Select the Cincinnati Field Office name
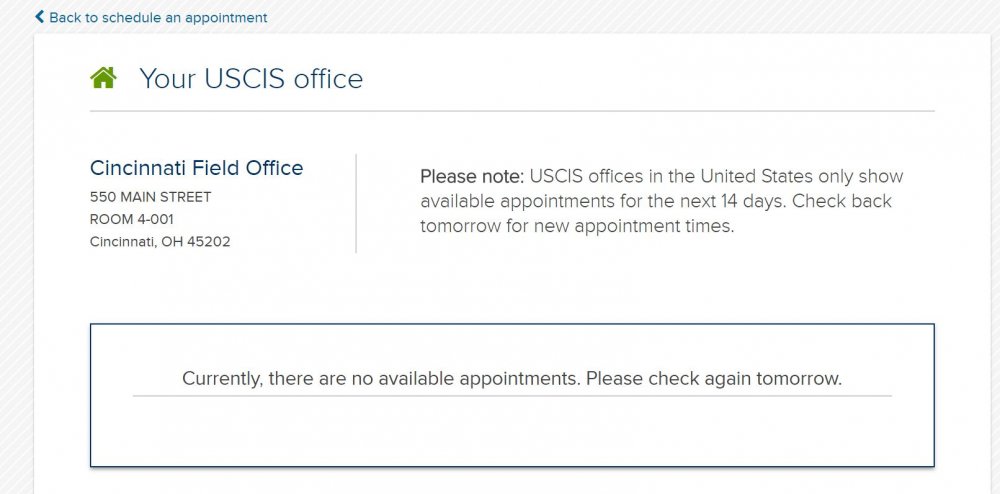1000x494 pixels. [196, 168]
